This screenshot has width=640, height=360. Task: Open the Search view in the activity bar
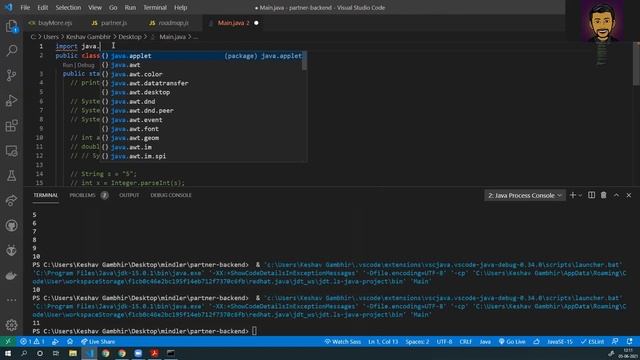coord(11,51)
